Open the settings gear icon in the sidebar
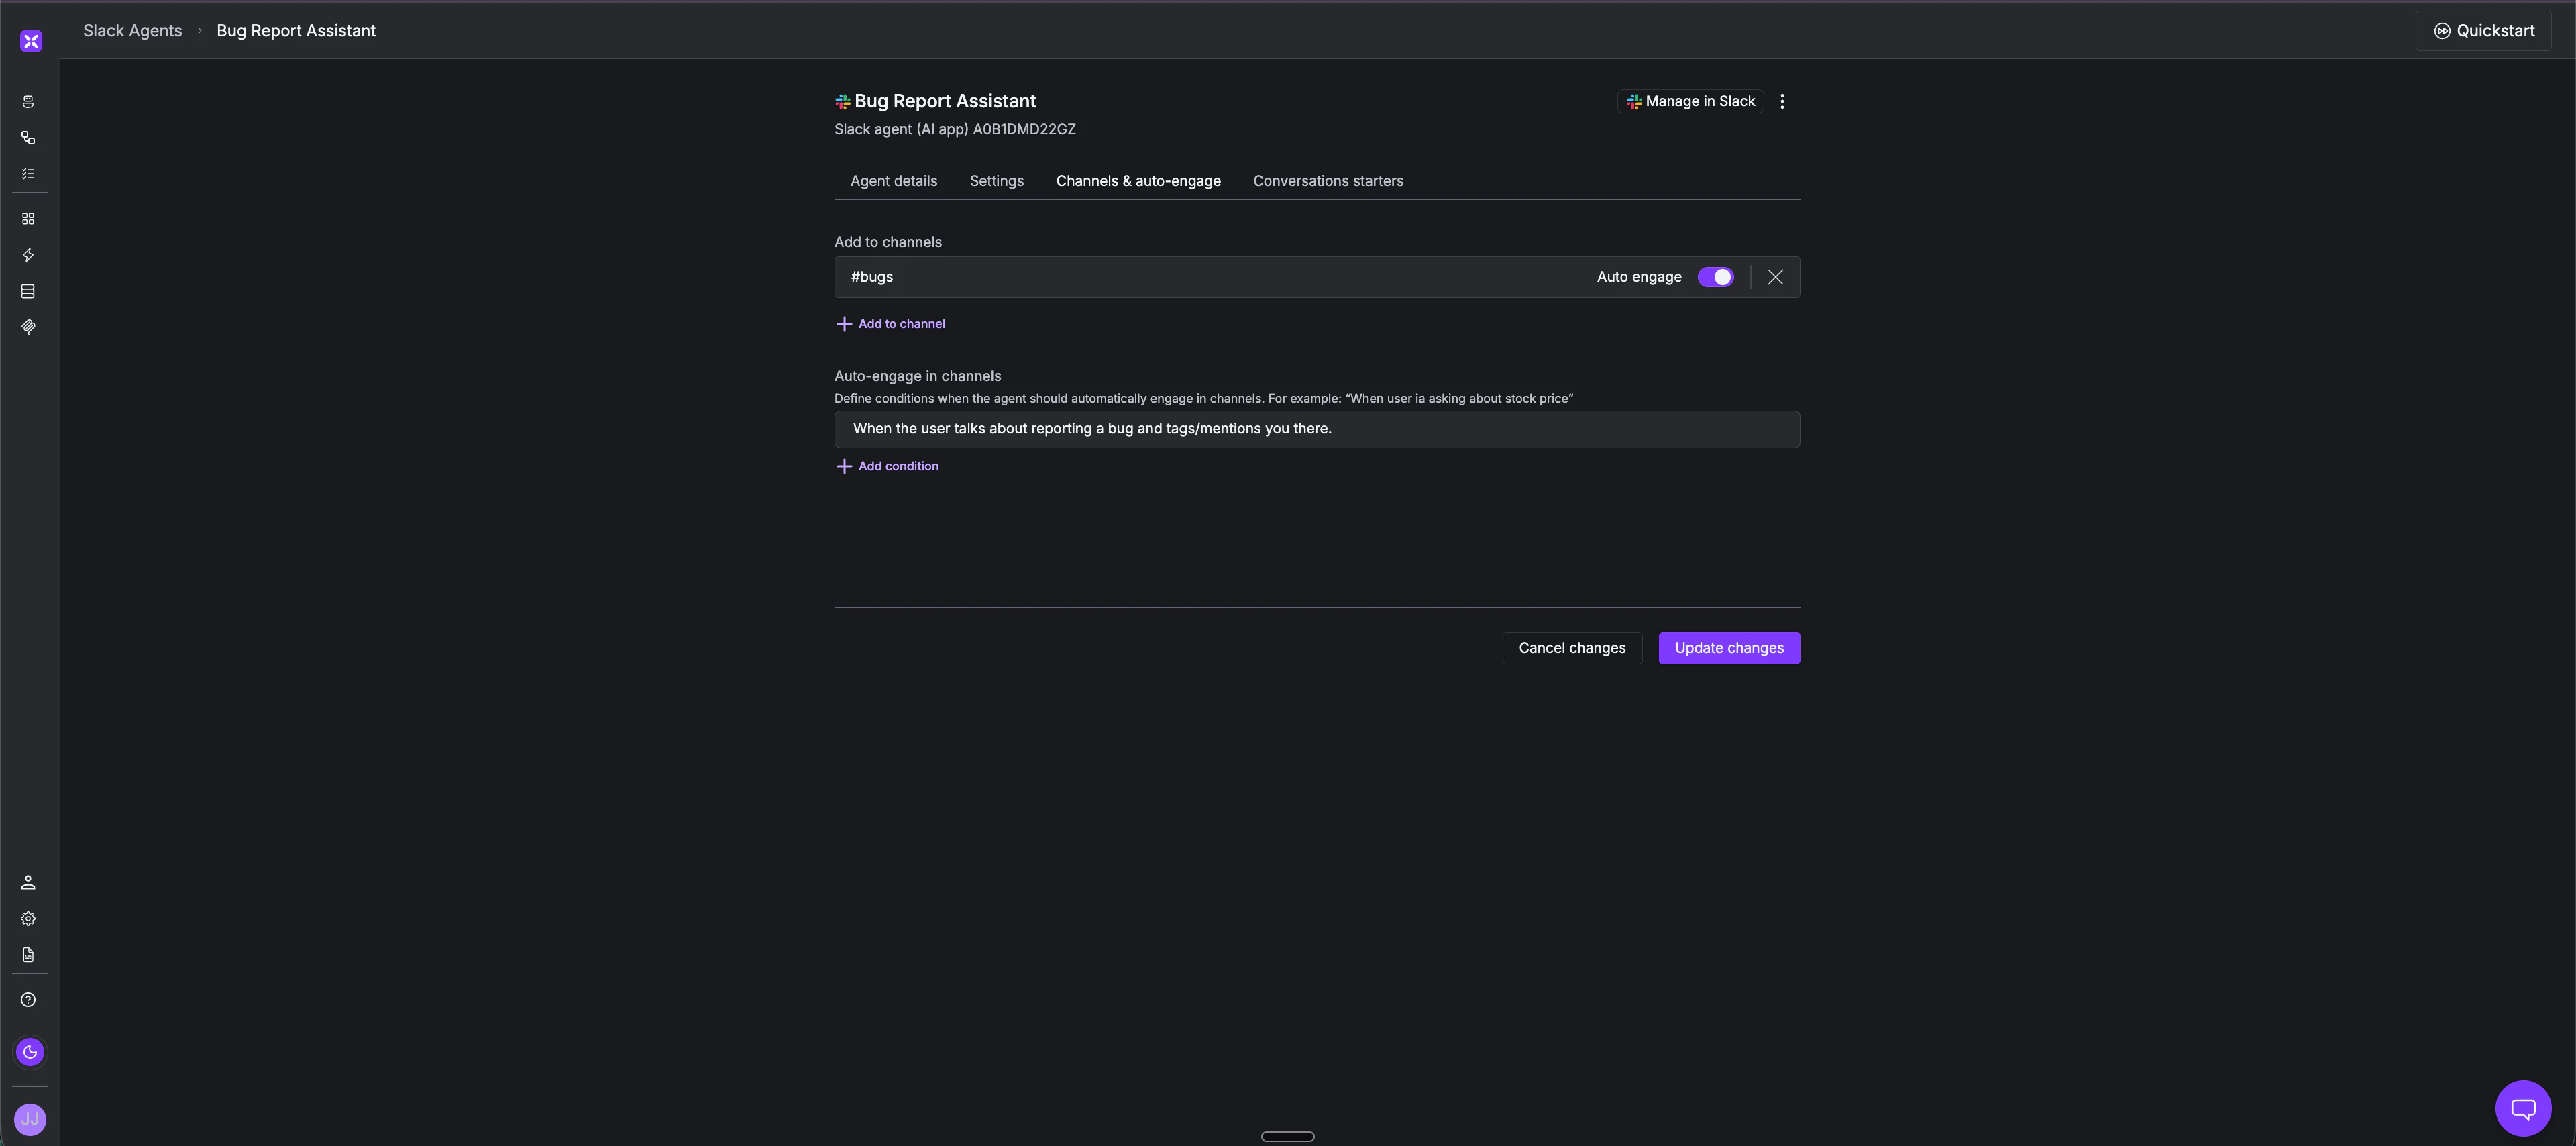This screenshot has height=1146, width=2576. (28, 918)
